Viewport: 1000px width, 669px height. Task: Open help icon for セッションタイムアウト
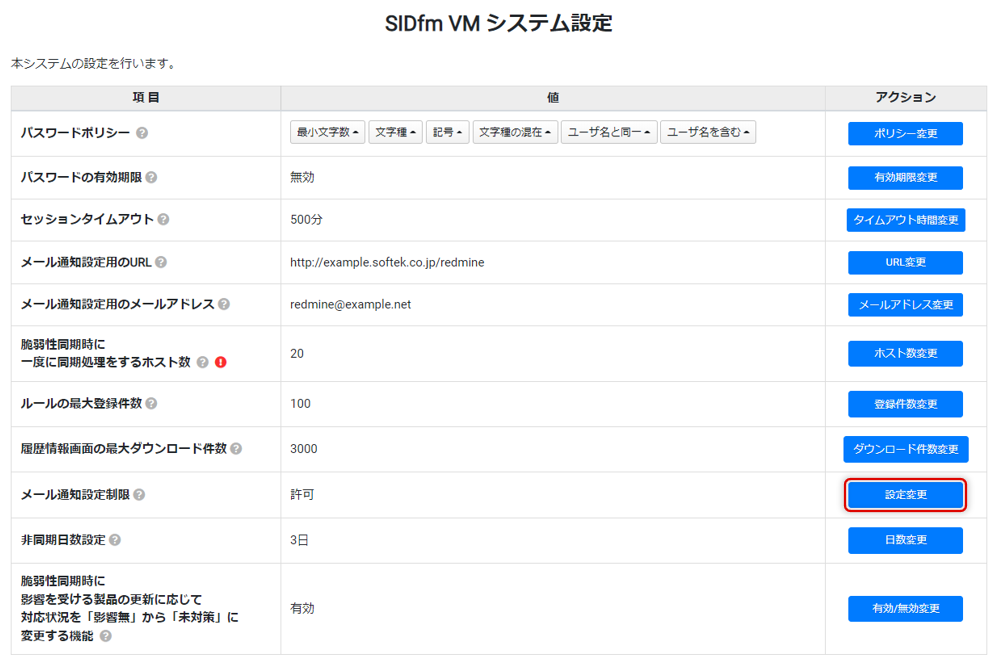(163, 219)
